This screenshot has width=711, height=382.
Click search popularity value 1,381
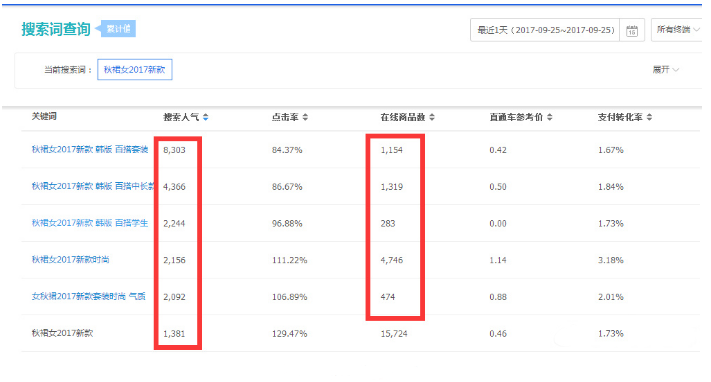(175, 333)
